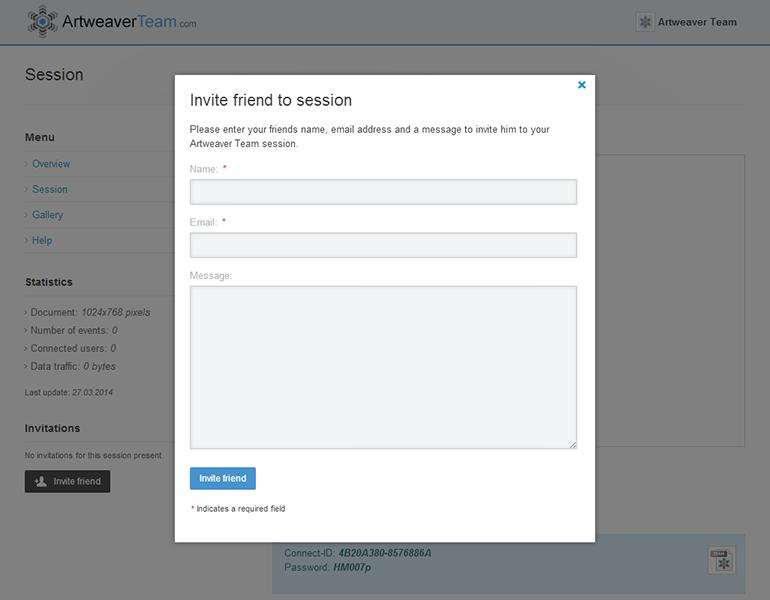Screen dimensions: 770x600
Task: Close the Invite friend to session dialog
Action: coord(582,85)
